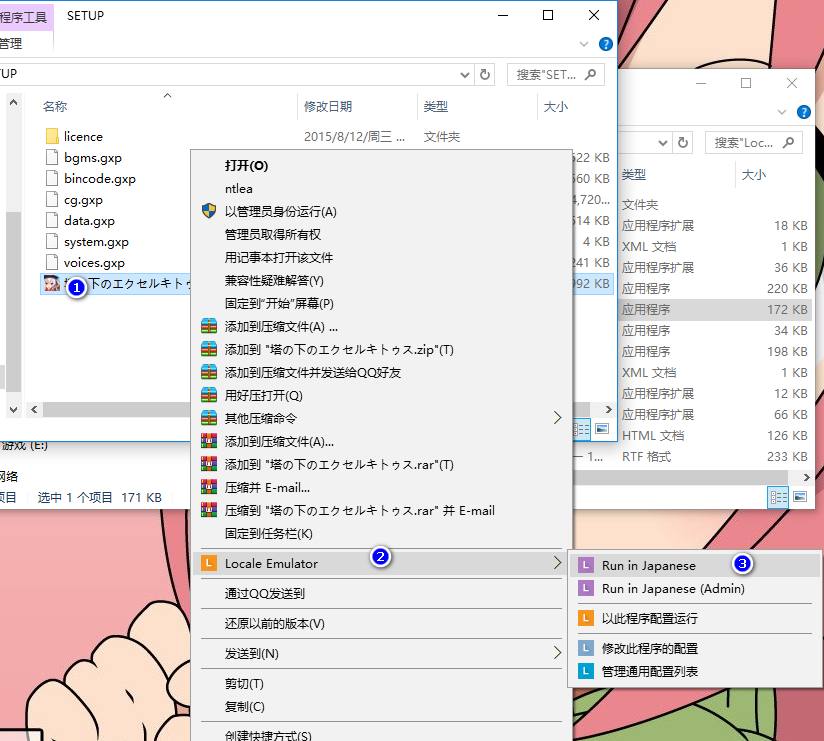Image resolution: width=824 pixels, height=741 pixels.
Task: Click the archive icon beside 用好压打开(Q)
Action: point(209,395)
